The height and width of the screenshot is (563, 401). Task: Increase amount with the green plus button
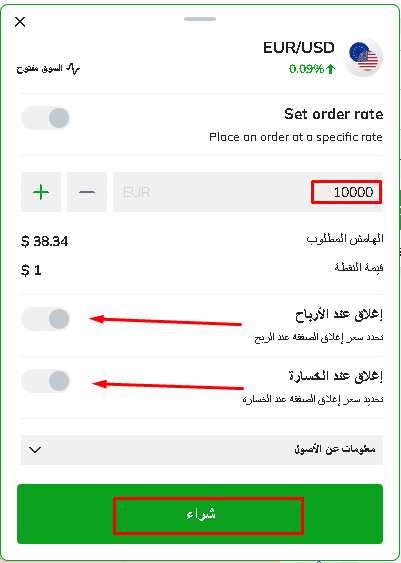click(x=41, y=192)
